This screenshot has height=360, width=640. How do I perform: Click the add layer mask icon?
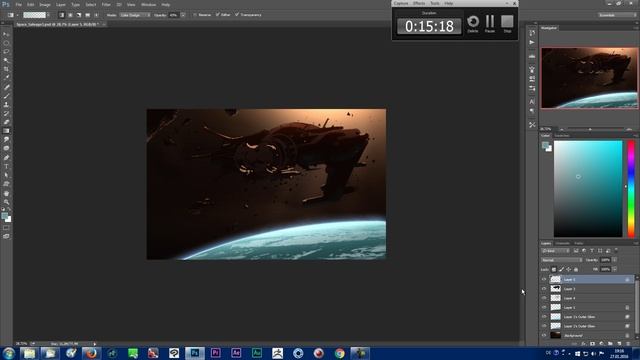tap(593, 344)
